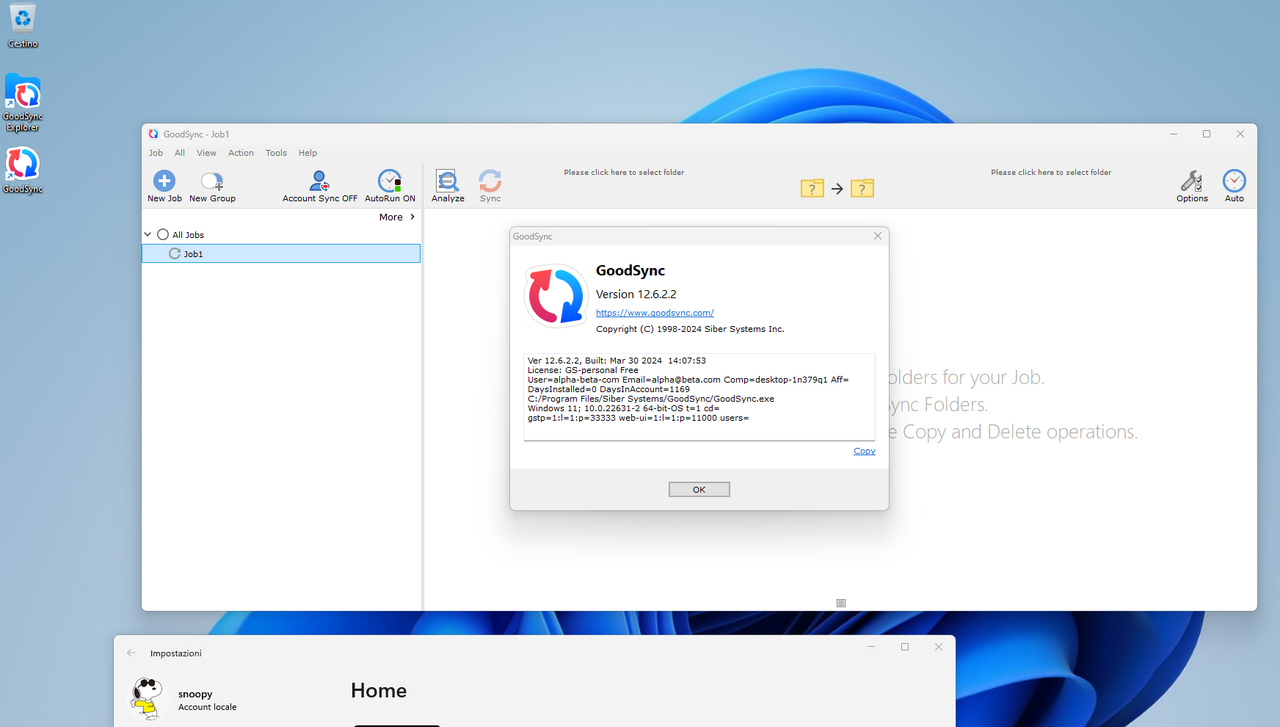The image size is (1280, 727).
Task: Toggle Account Sync OFF button
Action: pos(320,186)
